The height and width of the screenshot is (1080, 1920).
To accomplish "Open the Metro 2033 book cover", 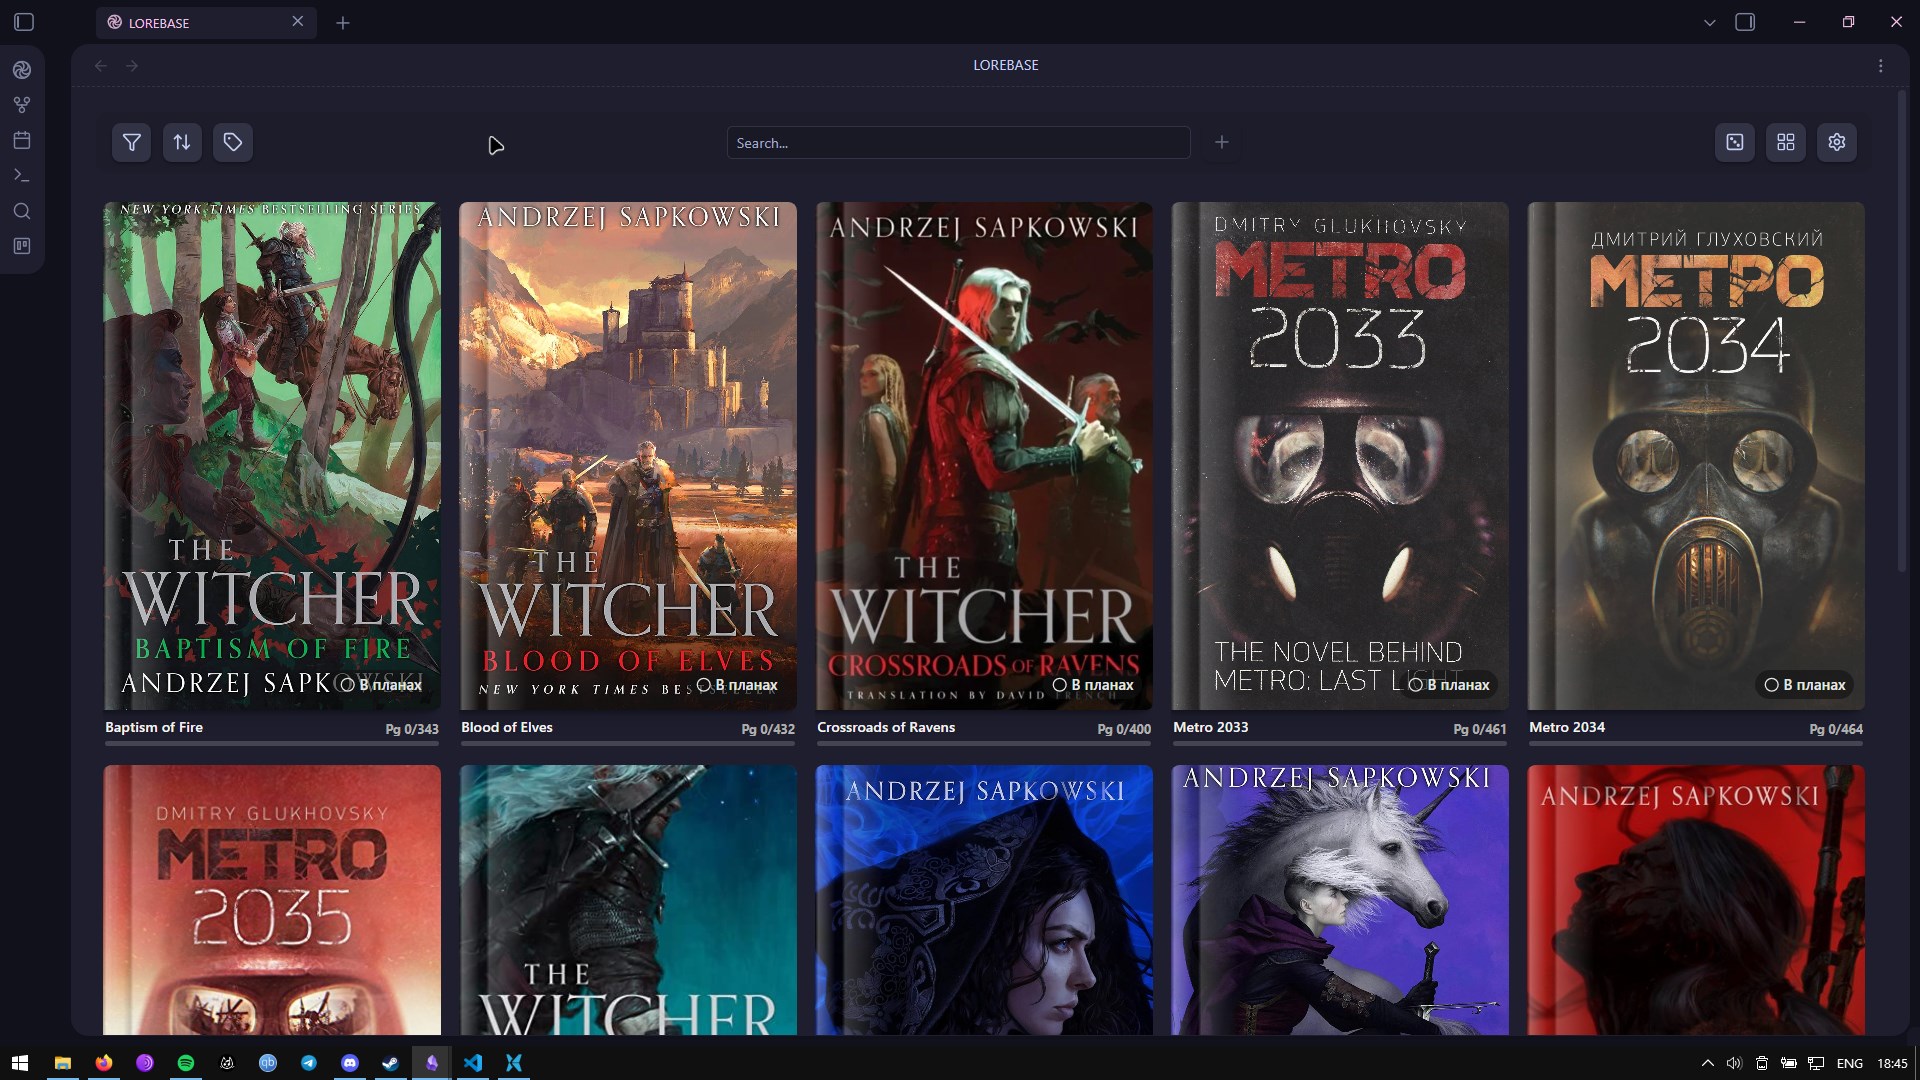I will [x=1340, y=455].
